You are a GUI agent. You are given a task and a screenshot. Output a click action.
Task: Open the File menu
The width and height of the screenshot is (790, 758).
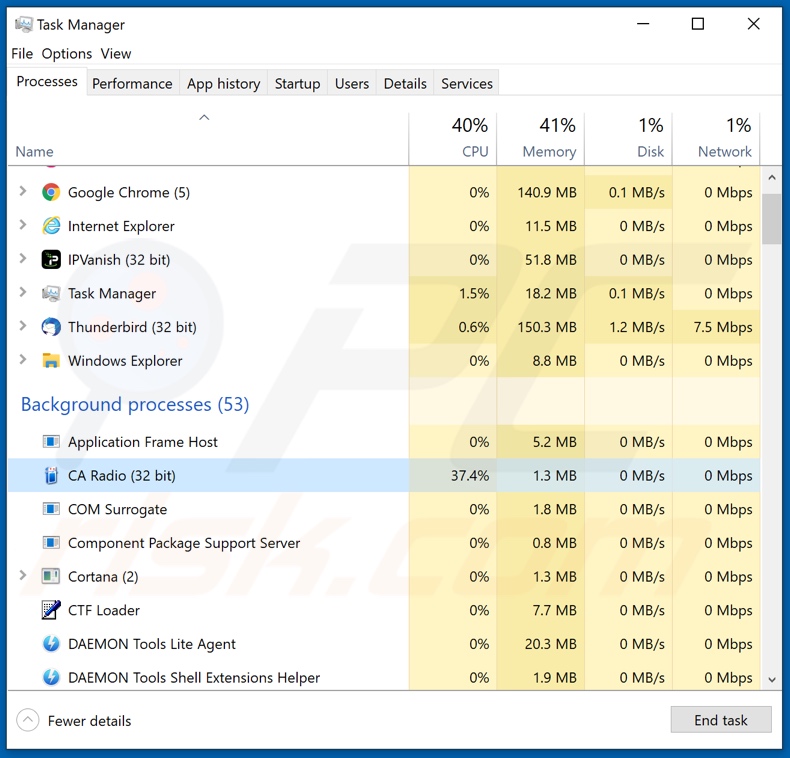pos(22,53)
